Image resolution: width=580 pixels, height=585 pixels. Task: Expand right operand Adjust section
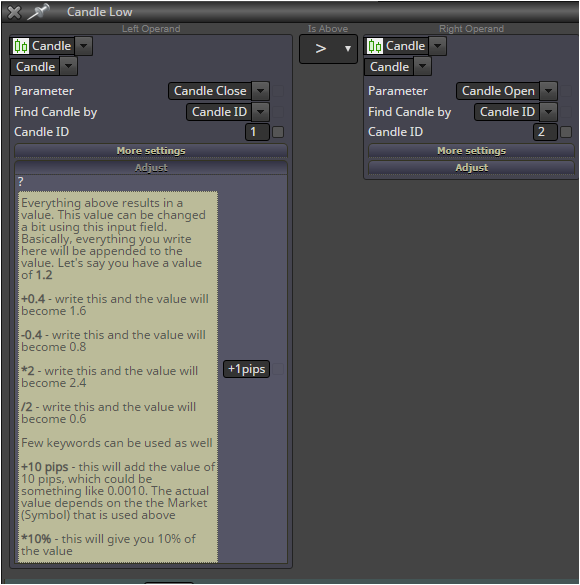coord(471,168)
